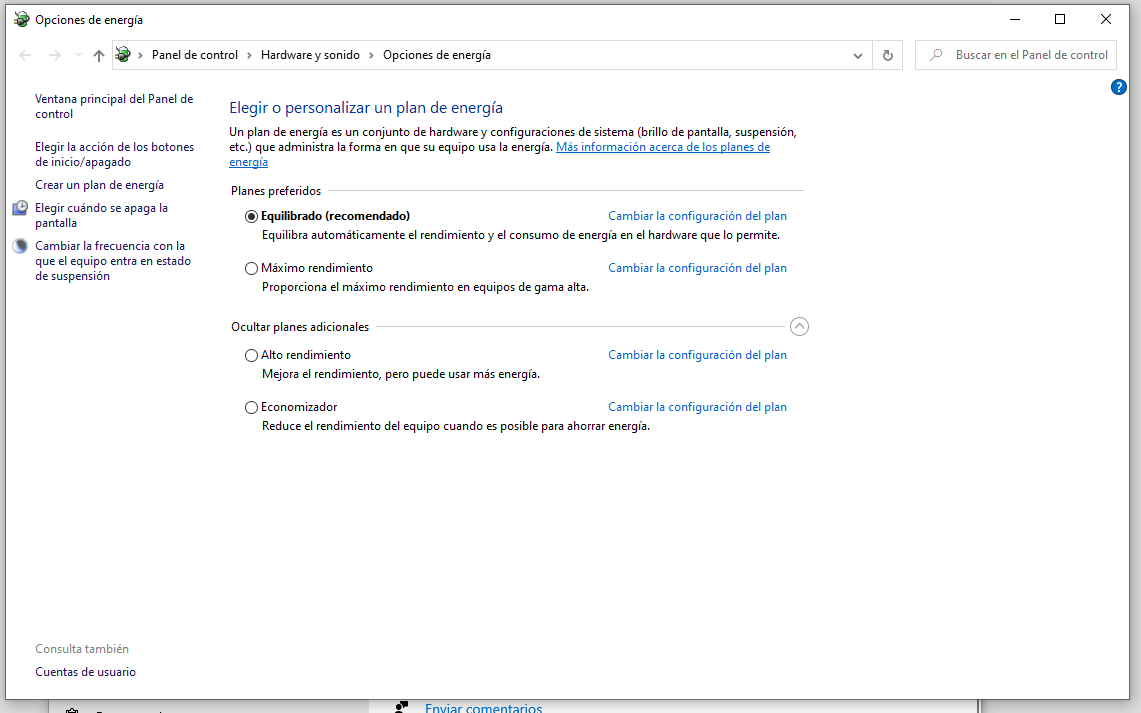The height and width of the screenshot is (713, 1141).
Task: Open help with the blue question mark
Action: pyautogui.click(x=1118, y=87)
